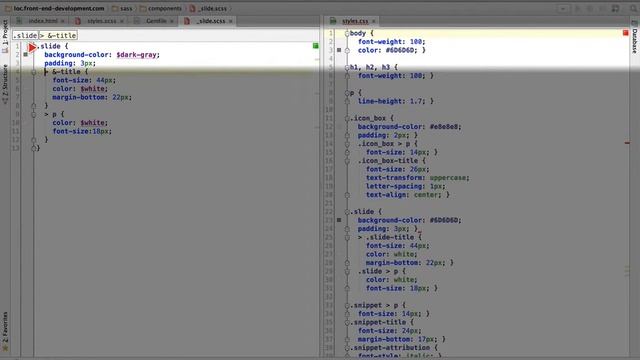Click the Run toolbar icon
This screenshot has height=360, width=640.
578,9
